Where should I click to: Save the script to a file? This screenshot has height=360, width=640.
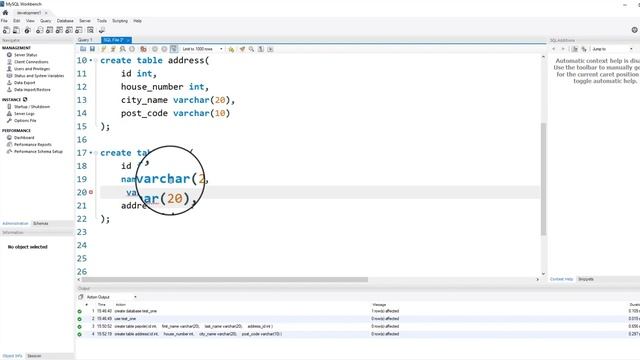[93, 49]
